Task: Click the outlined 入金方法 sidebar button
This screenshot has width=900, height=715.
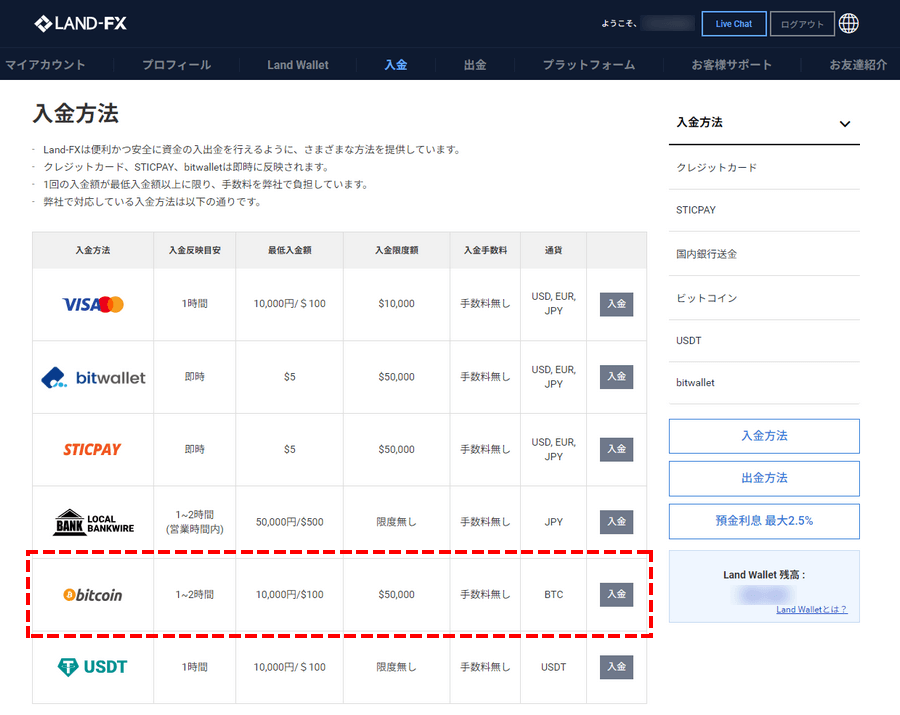Action: [764, 436]
